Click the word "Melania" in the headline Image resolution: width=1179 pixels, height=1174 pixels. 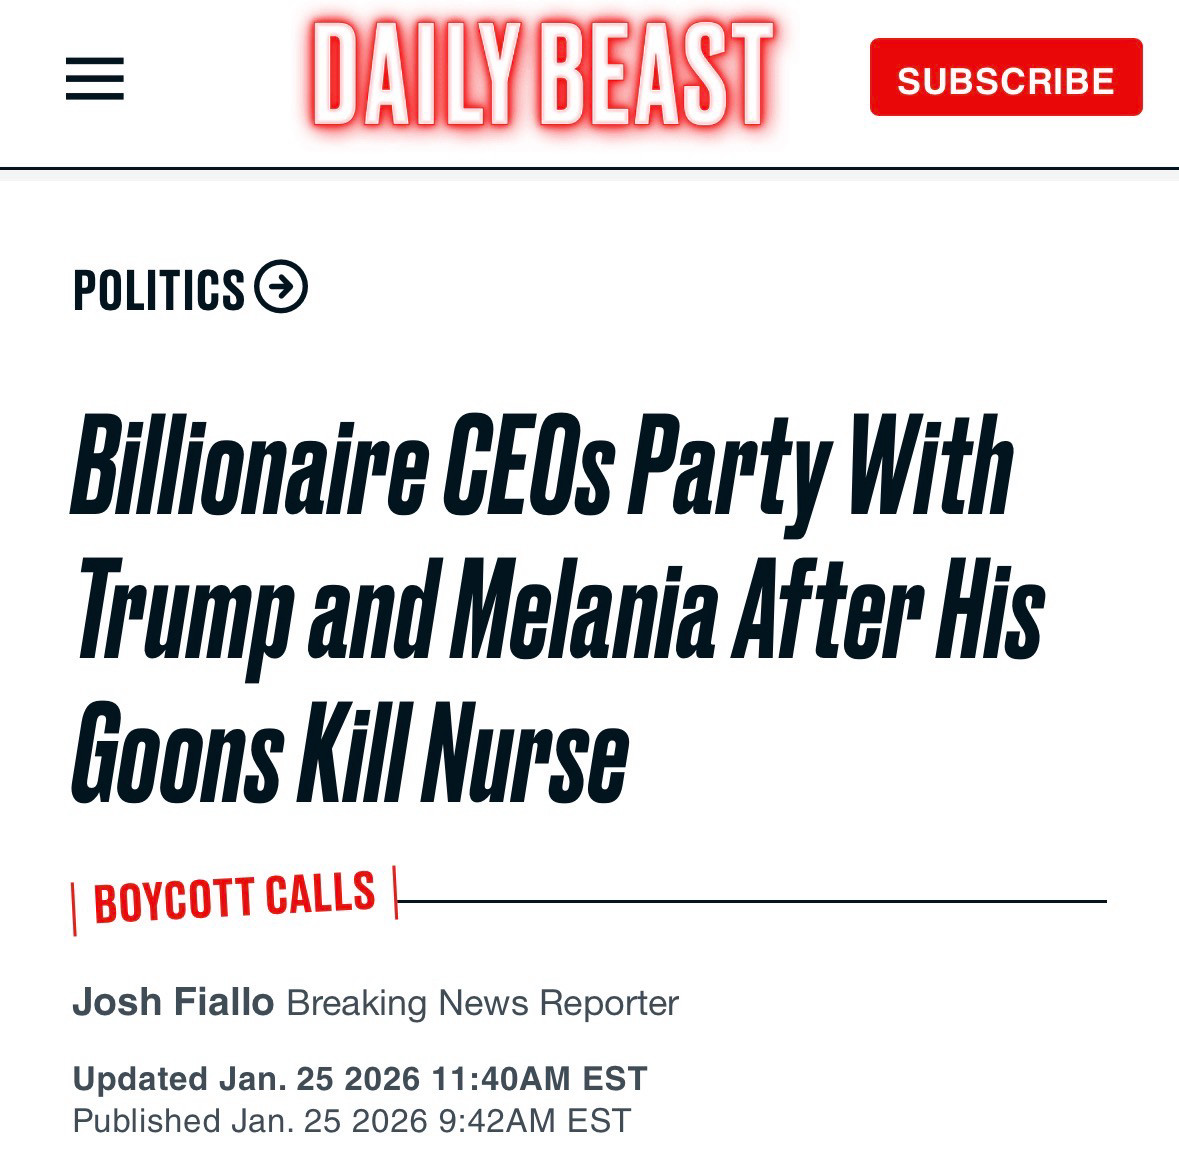click(x=584, y=609)
